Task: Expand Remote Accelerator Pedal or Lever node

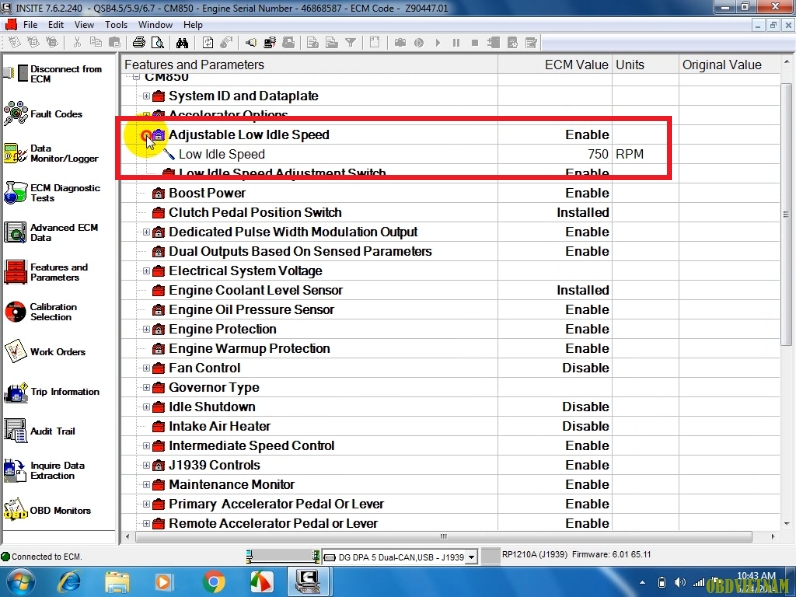Action: (x=146, y=523)
